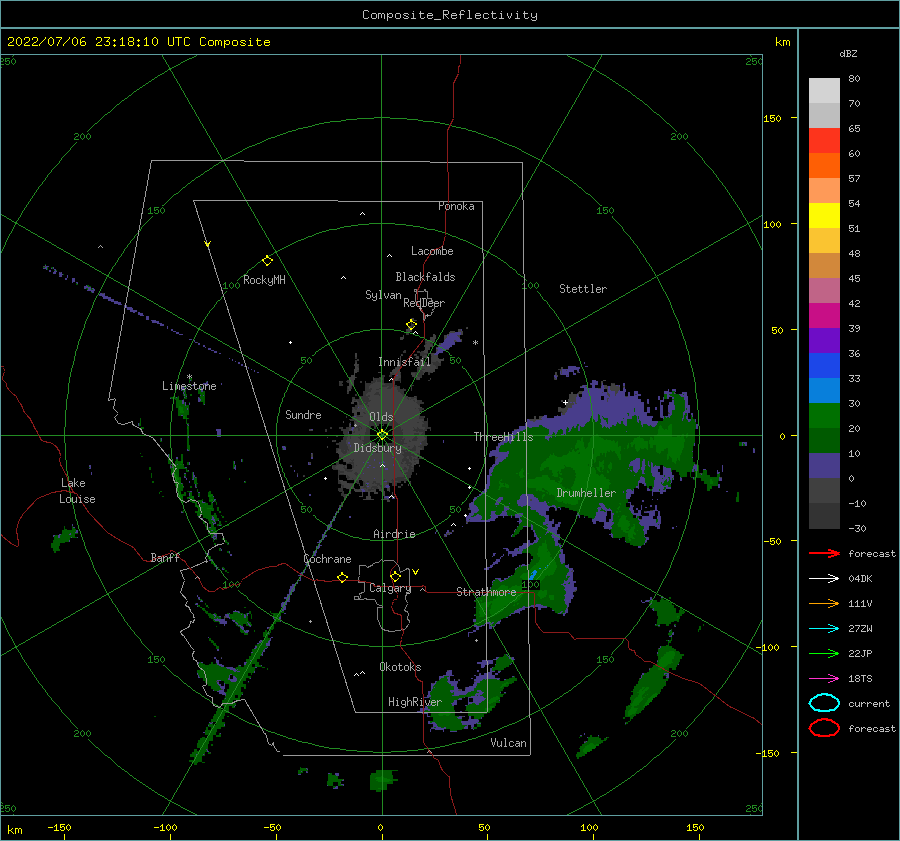Screen dimensions: 900x841
Task: Click the royal blue 36-33 dBZ swatch
Action: [824, 366]
